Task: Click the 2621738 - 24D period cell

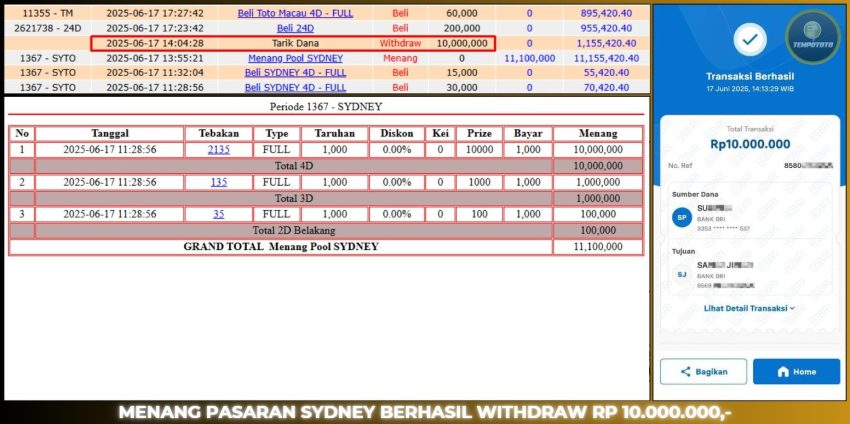Action: [48, 28]
